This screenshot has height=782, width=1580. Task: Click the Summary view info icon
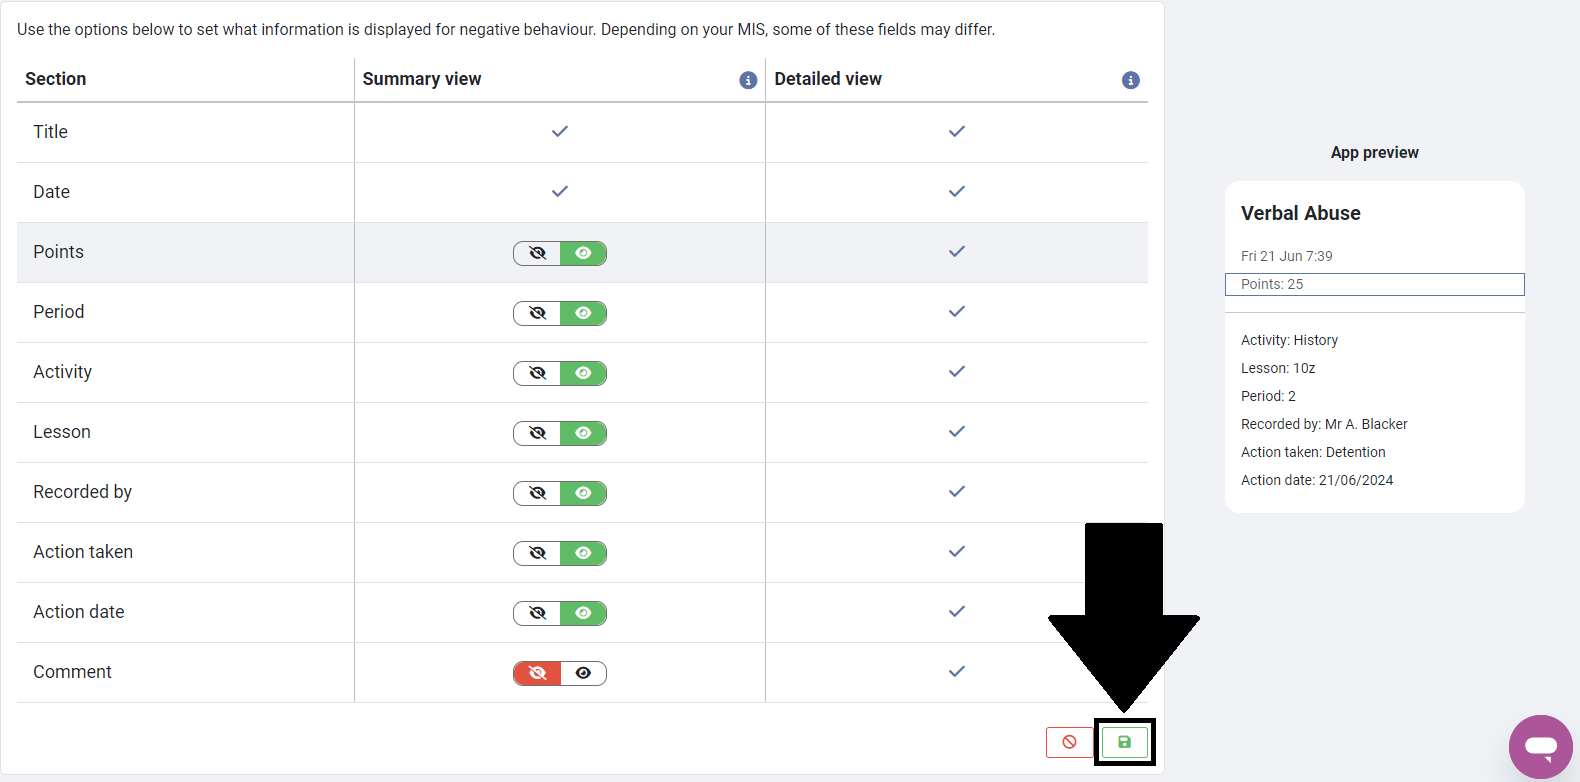pyautogui.click(x=748, y=80)
